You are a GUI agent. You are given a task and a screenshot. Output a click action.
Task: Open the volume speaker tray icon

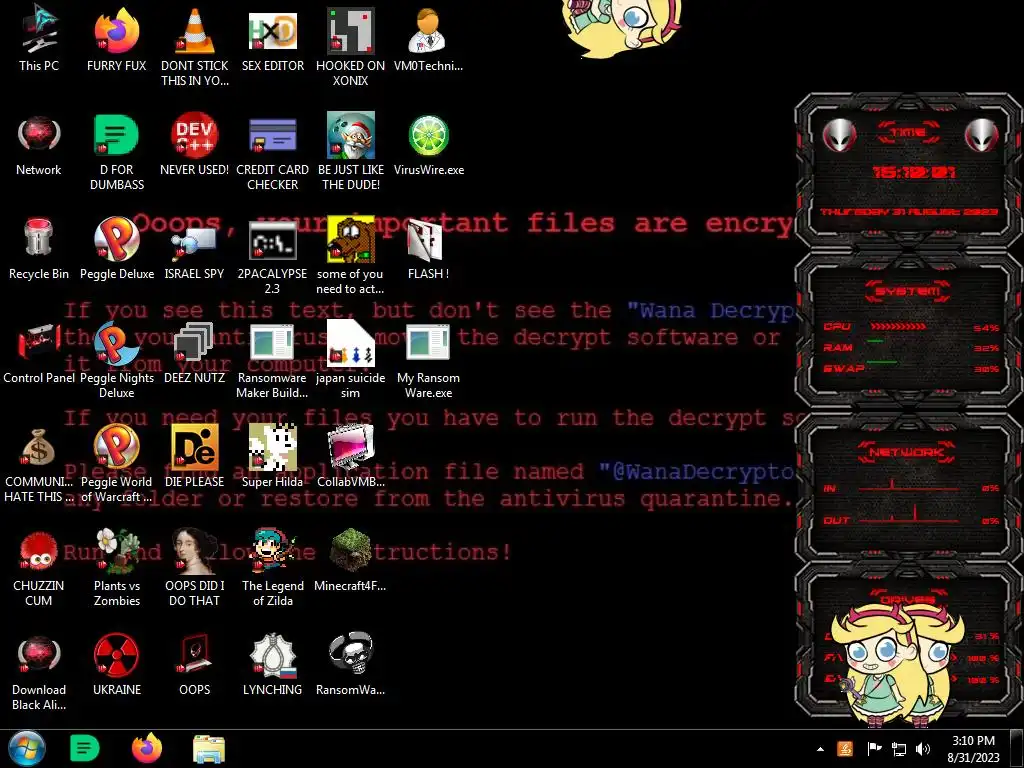point(923,749)
